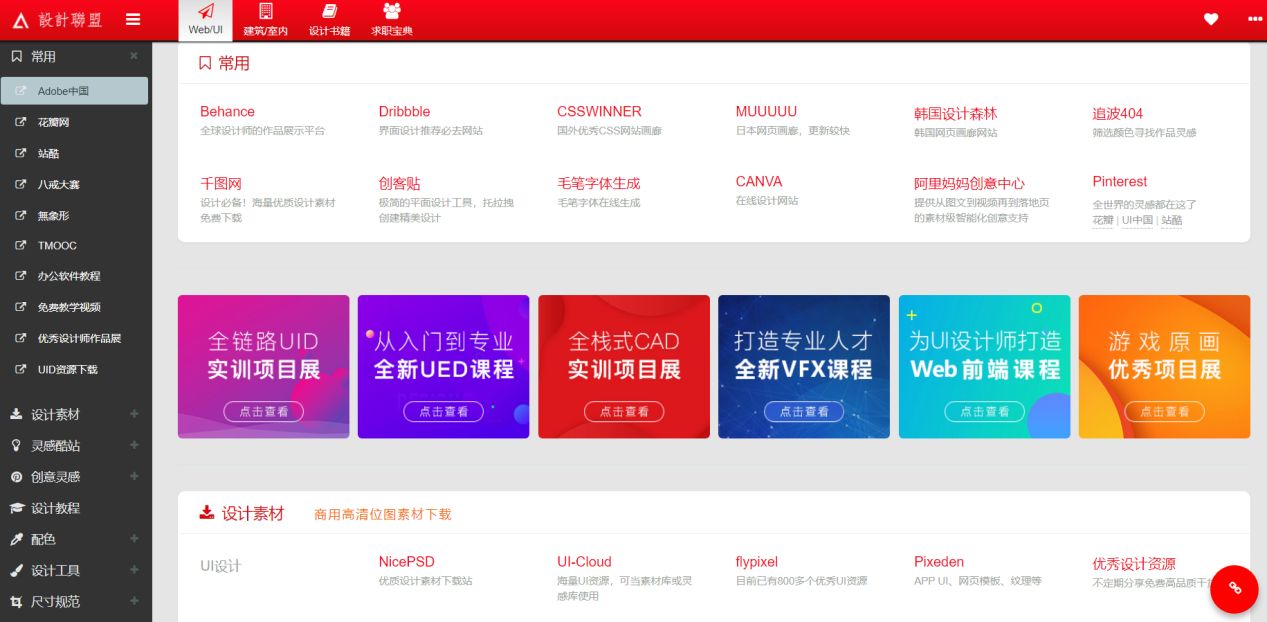Viewport: 1267px width, 622px height.
Task: Expand the 配色 sidebar section
Action: tap(134, 539)
